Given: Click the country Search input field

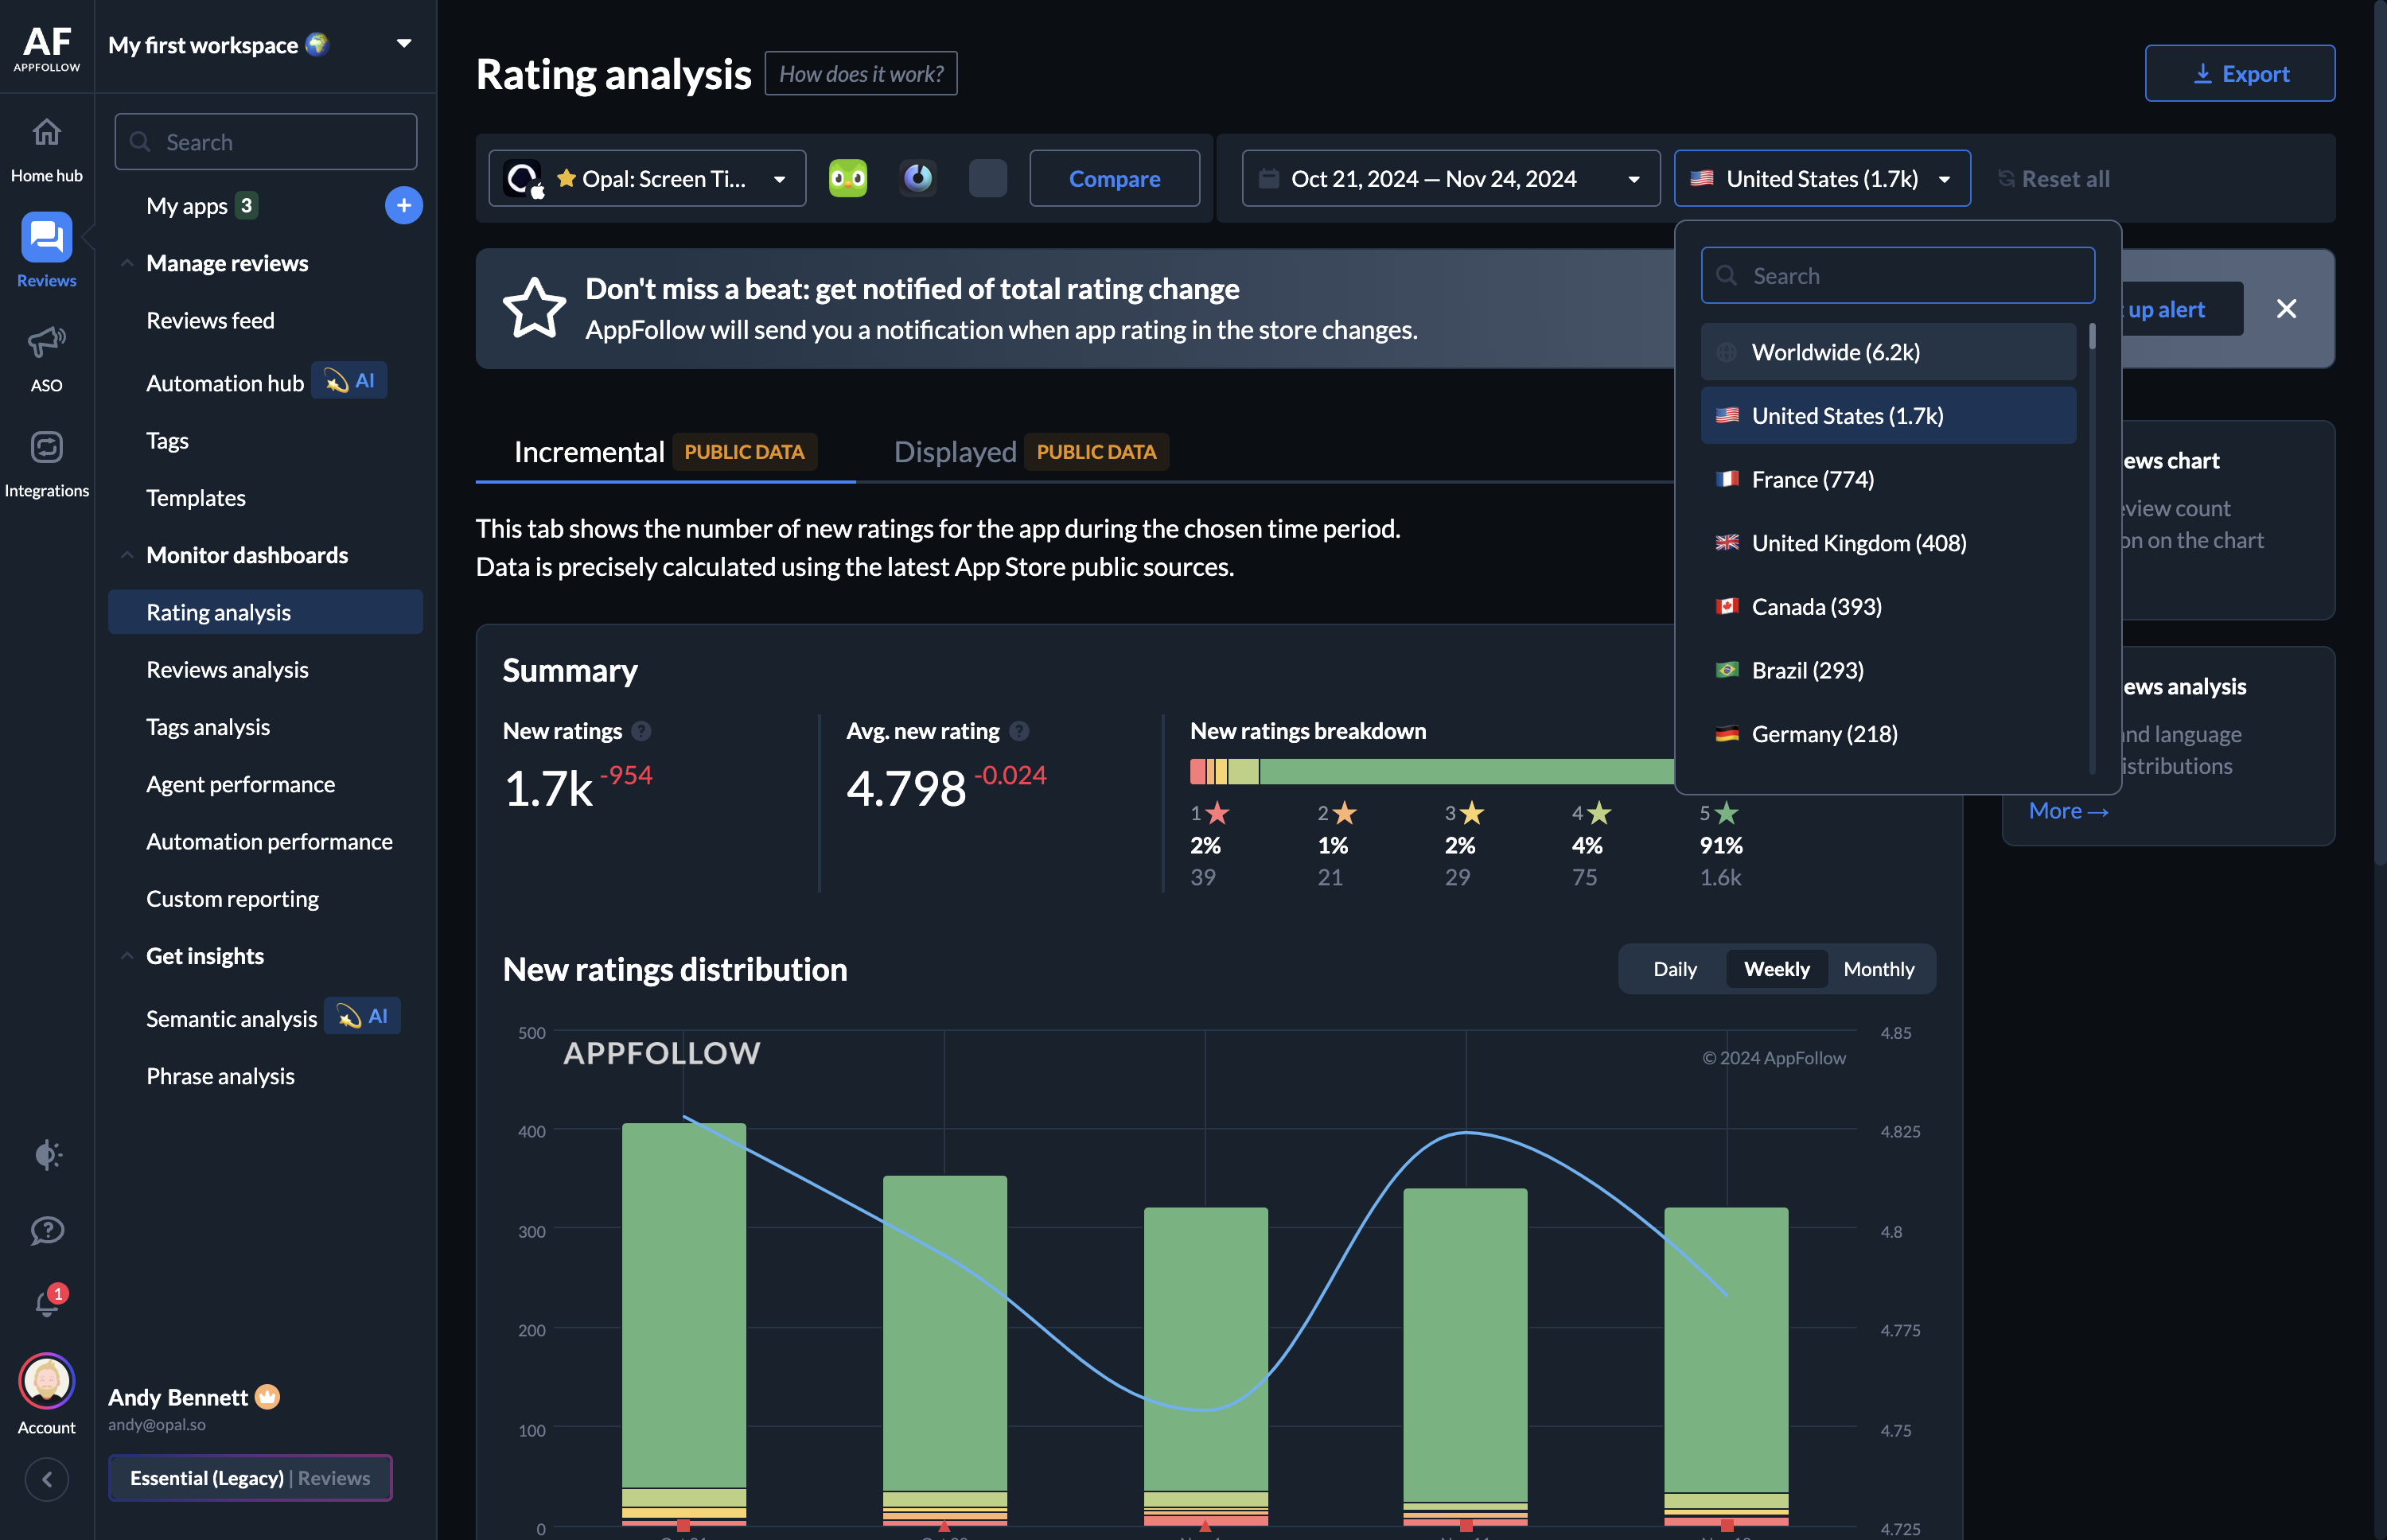Looking at the screenshot, I should [x=1897, y=276].
